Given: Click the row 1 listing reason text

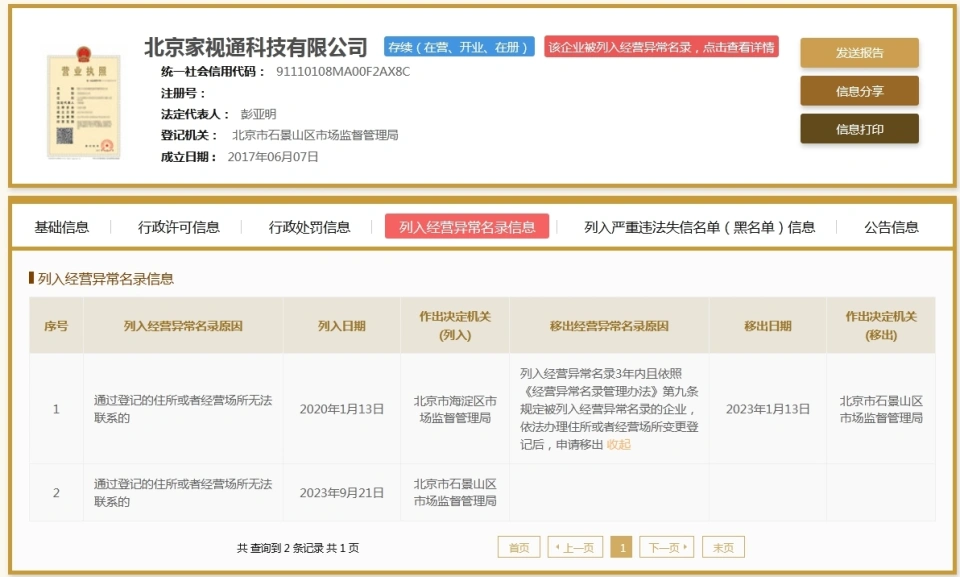Looking at the screenshot, I should [183, 409].
